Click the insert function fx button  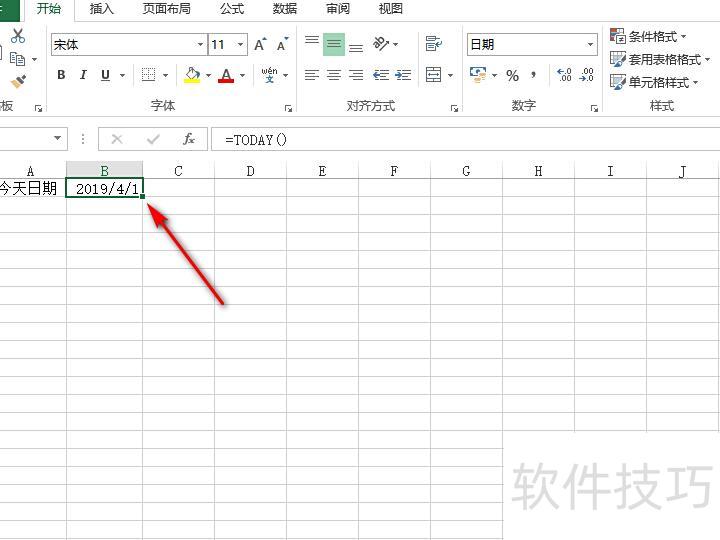[188, 139]
